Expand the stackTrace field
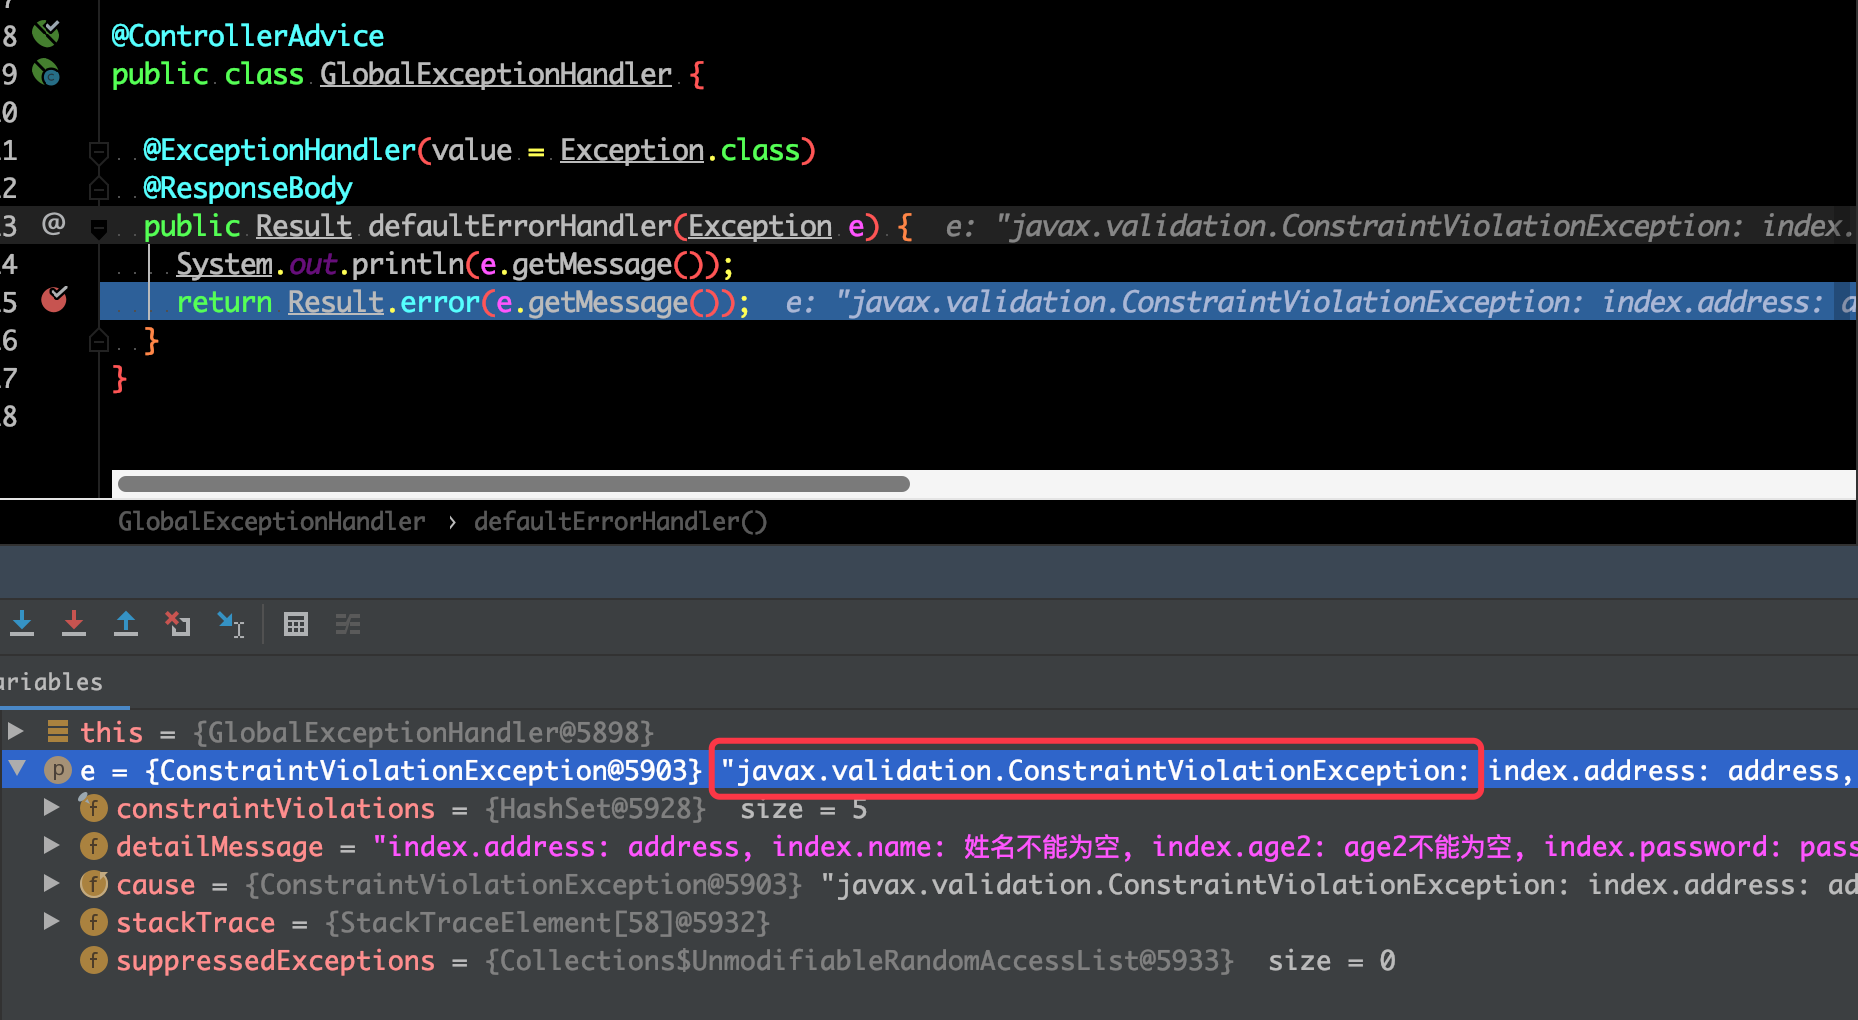1858x1020 pixels. (51, 921)
